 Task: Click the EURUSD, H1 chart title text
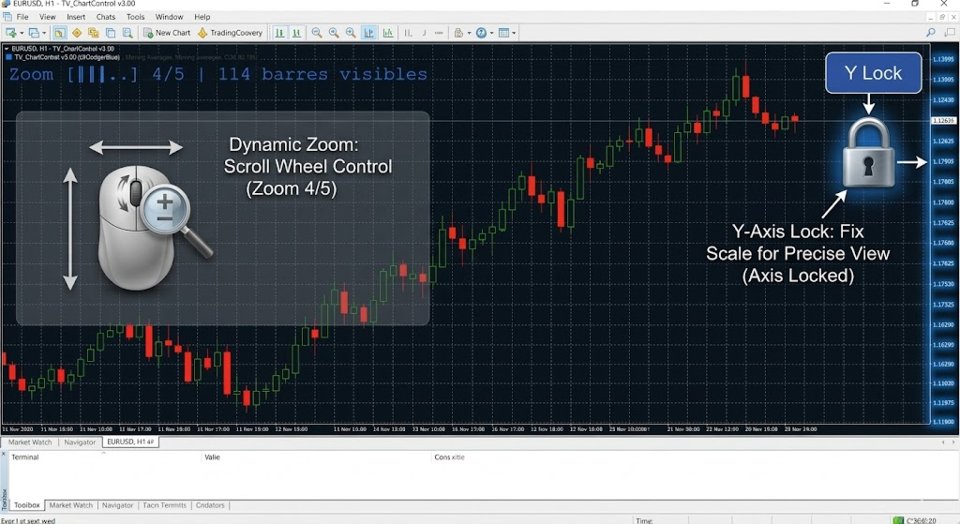click(62, 48)
